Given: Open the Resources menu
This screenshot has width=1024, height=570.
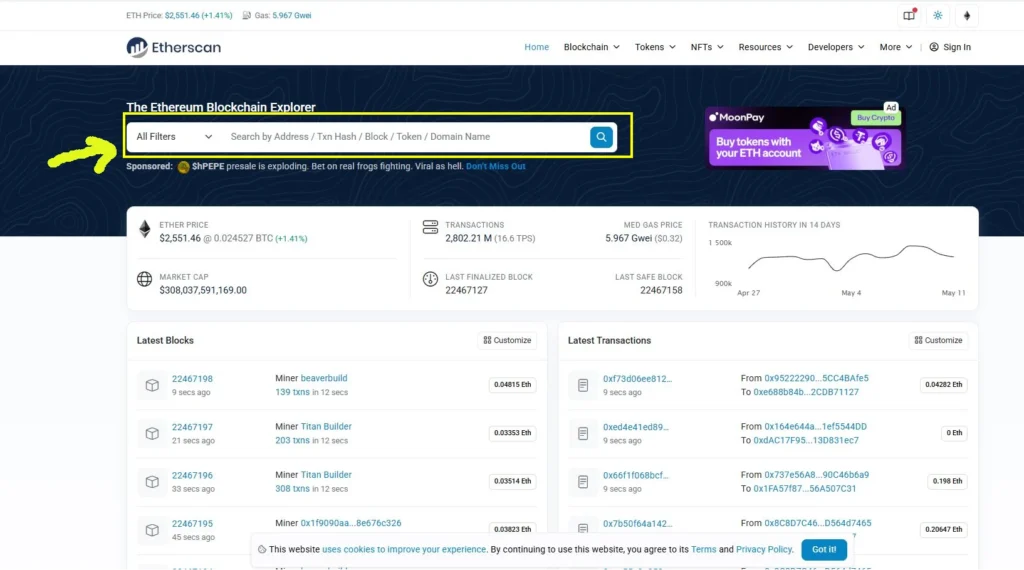Looking at the screenshot, I should click(765, 47).
